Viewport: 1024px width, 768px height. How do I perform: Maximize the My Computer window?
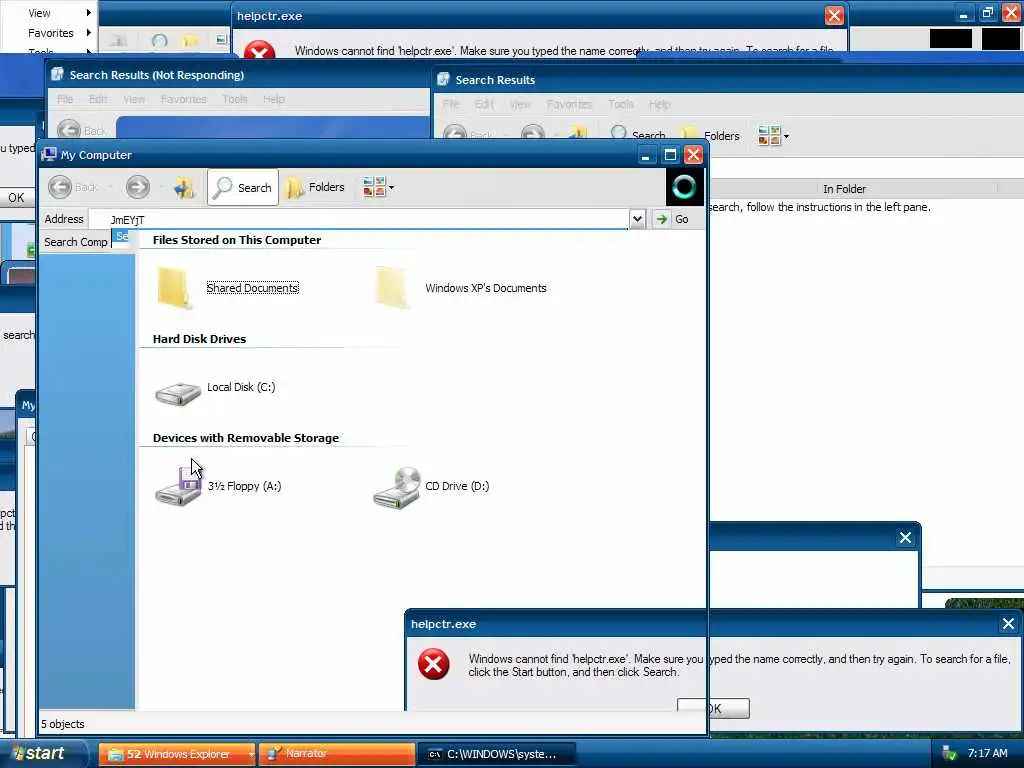tap(670, 155)
